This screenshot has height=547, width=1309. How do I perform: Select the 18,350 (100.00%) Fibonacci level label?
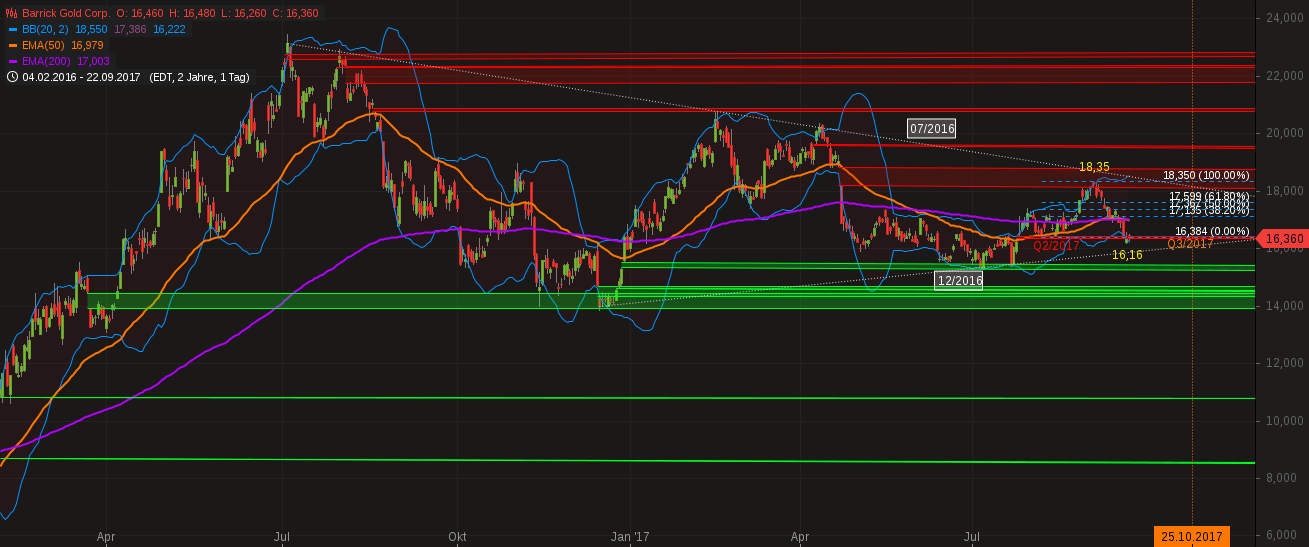coord(1206,175)
